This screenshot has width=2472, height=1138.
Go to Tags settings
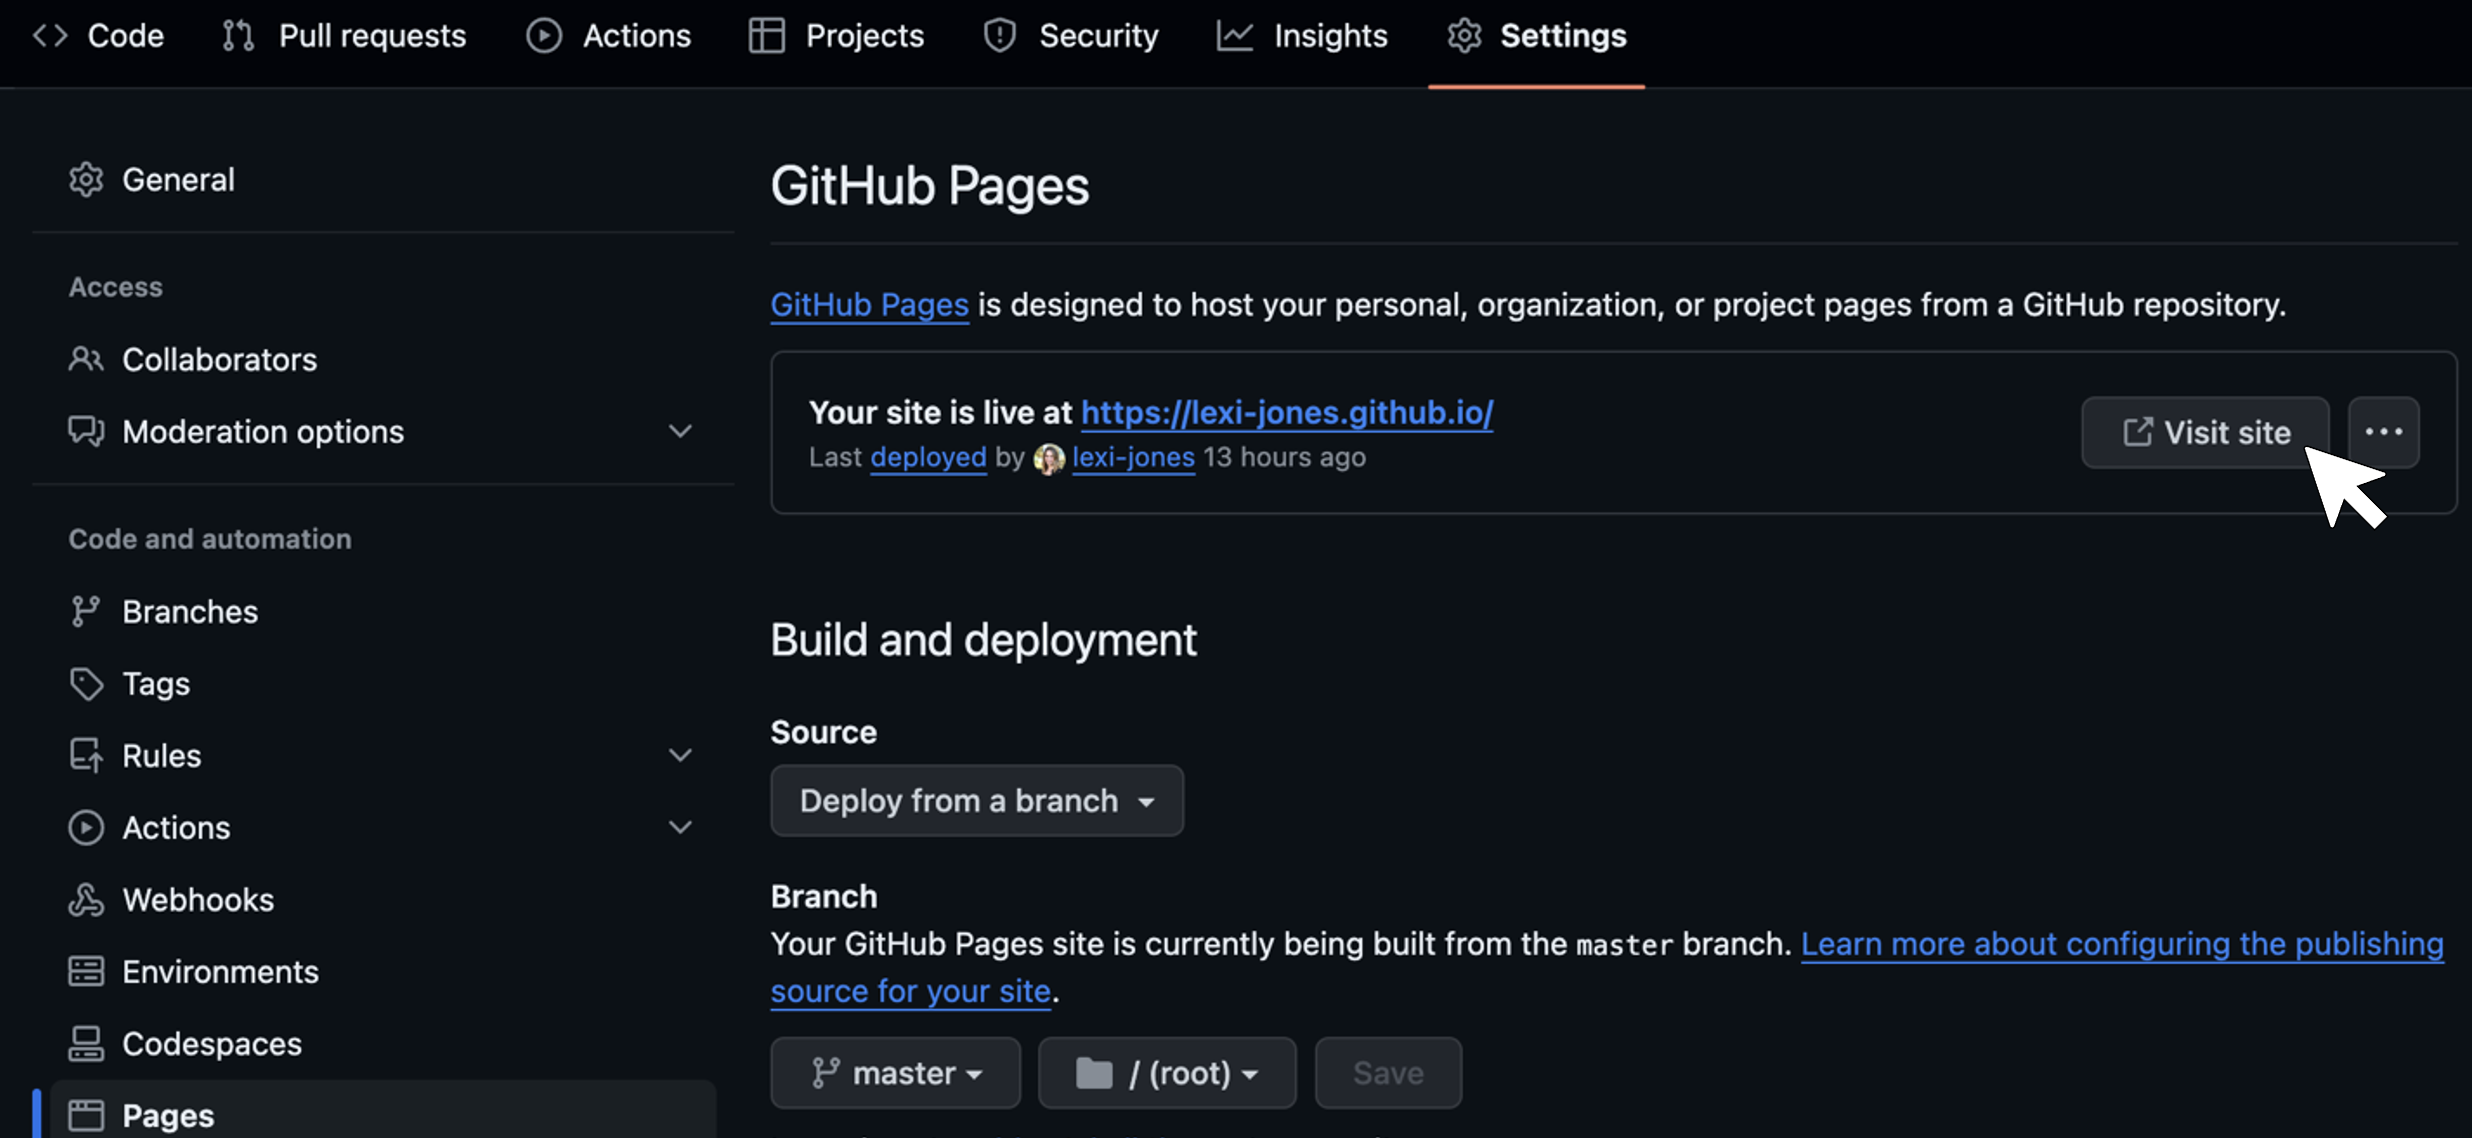383,684
